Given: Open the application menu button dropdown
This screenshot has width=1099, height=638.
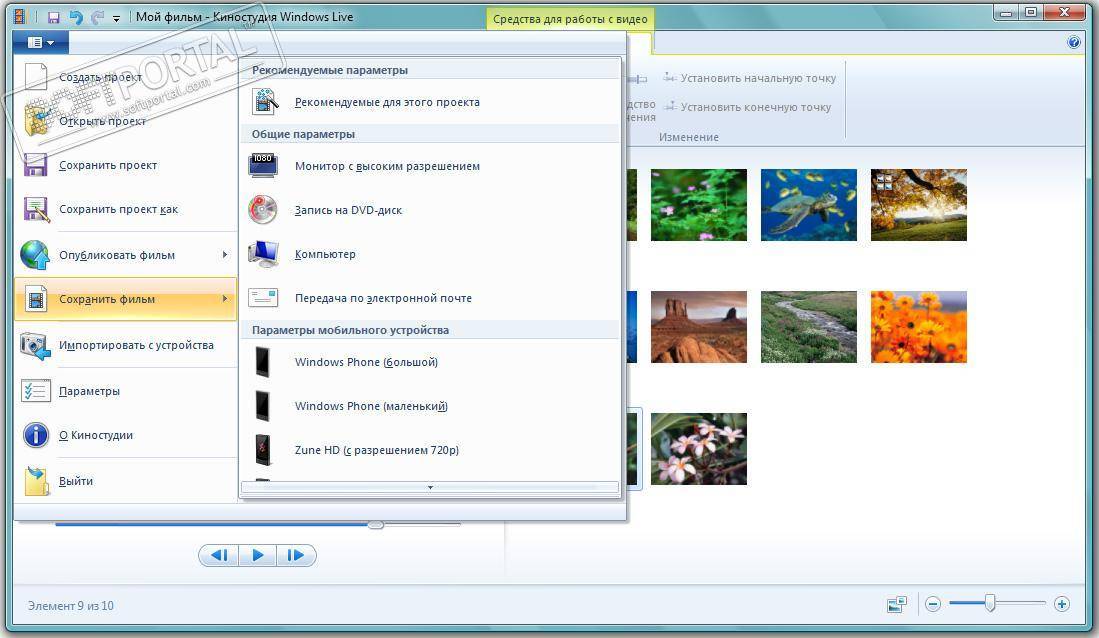Looking at the screenshot, I should (x=41, y=43).
